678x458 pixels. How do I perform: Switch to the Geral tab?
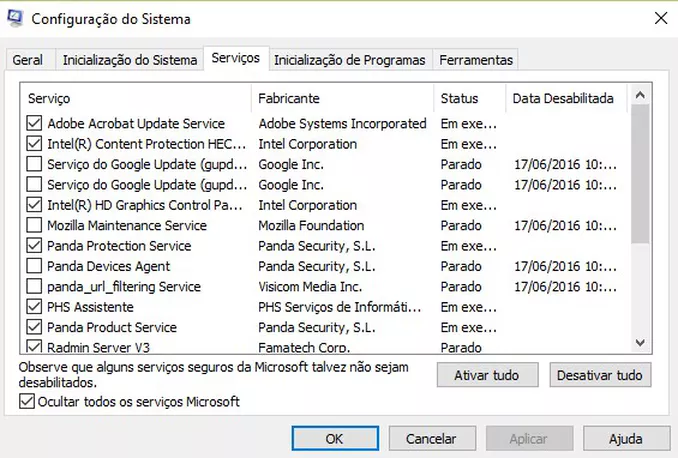[x=28, y=60]
